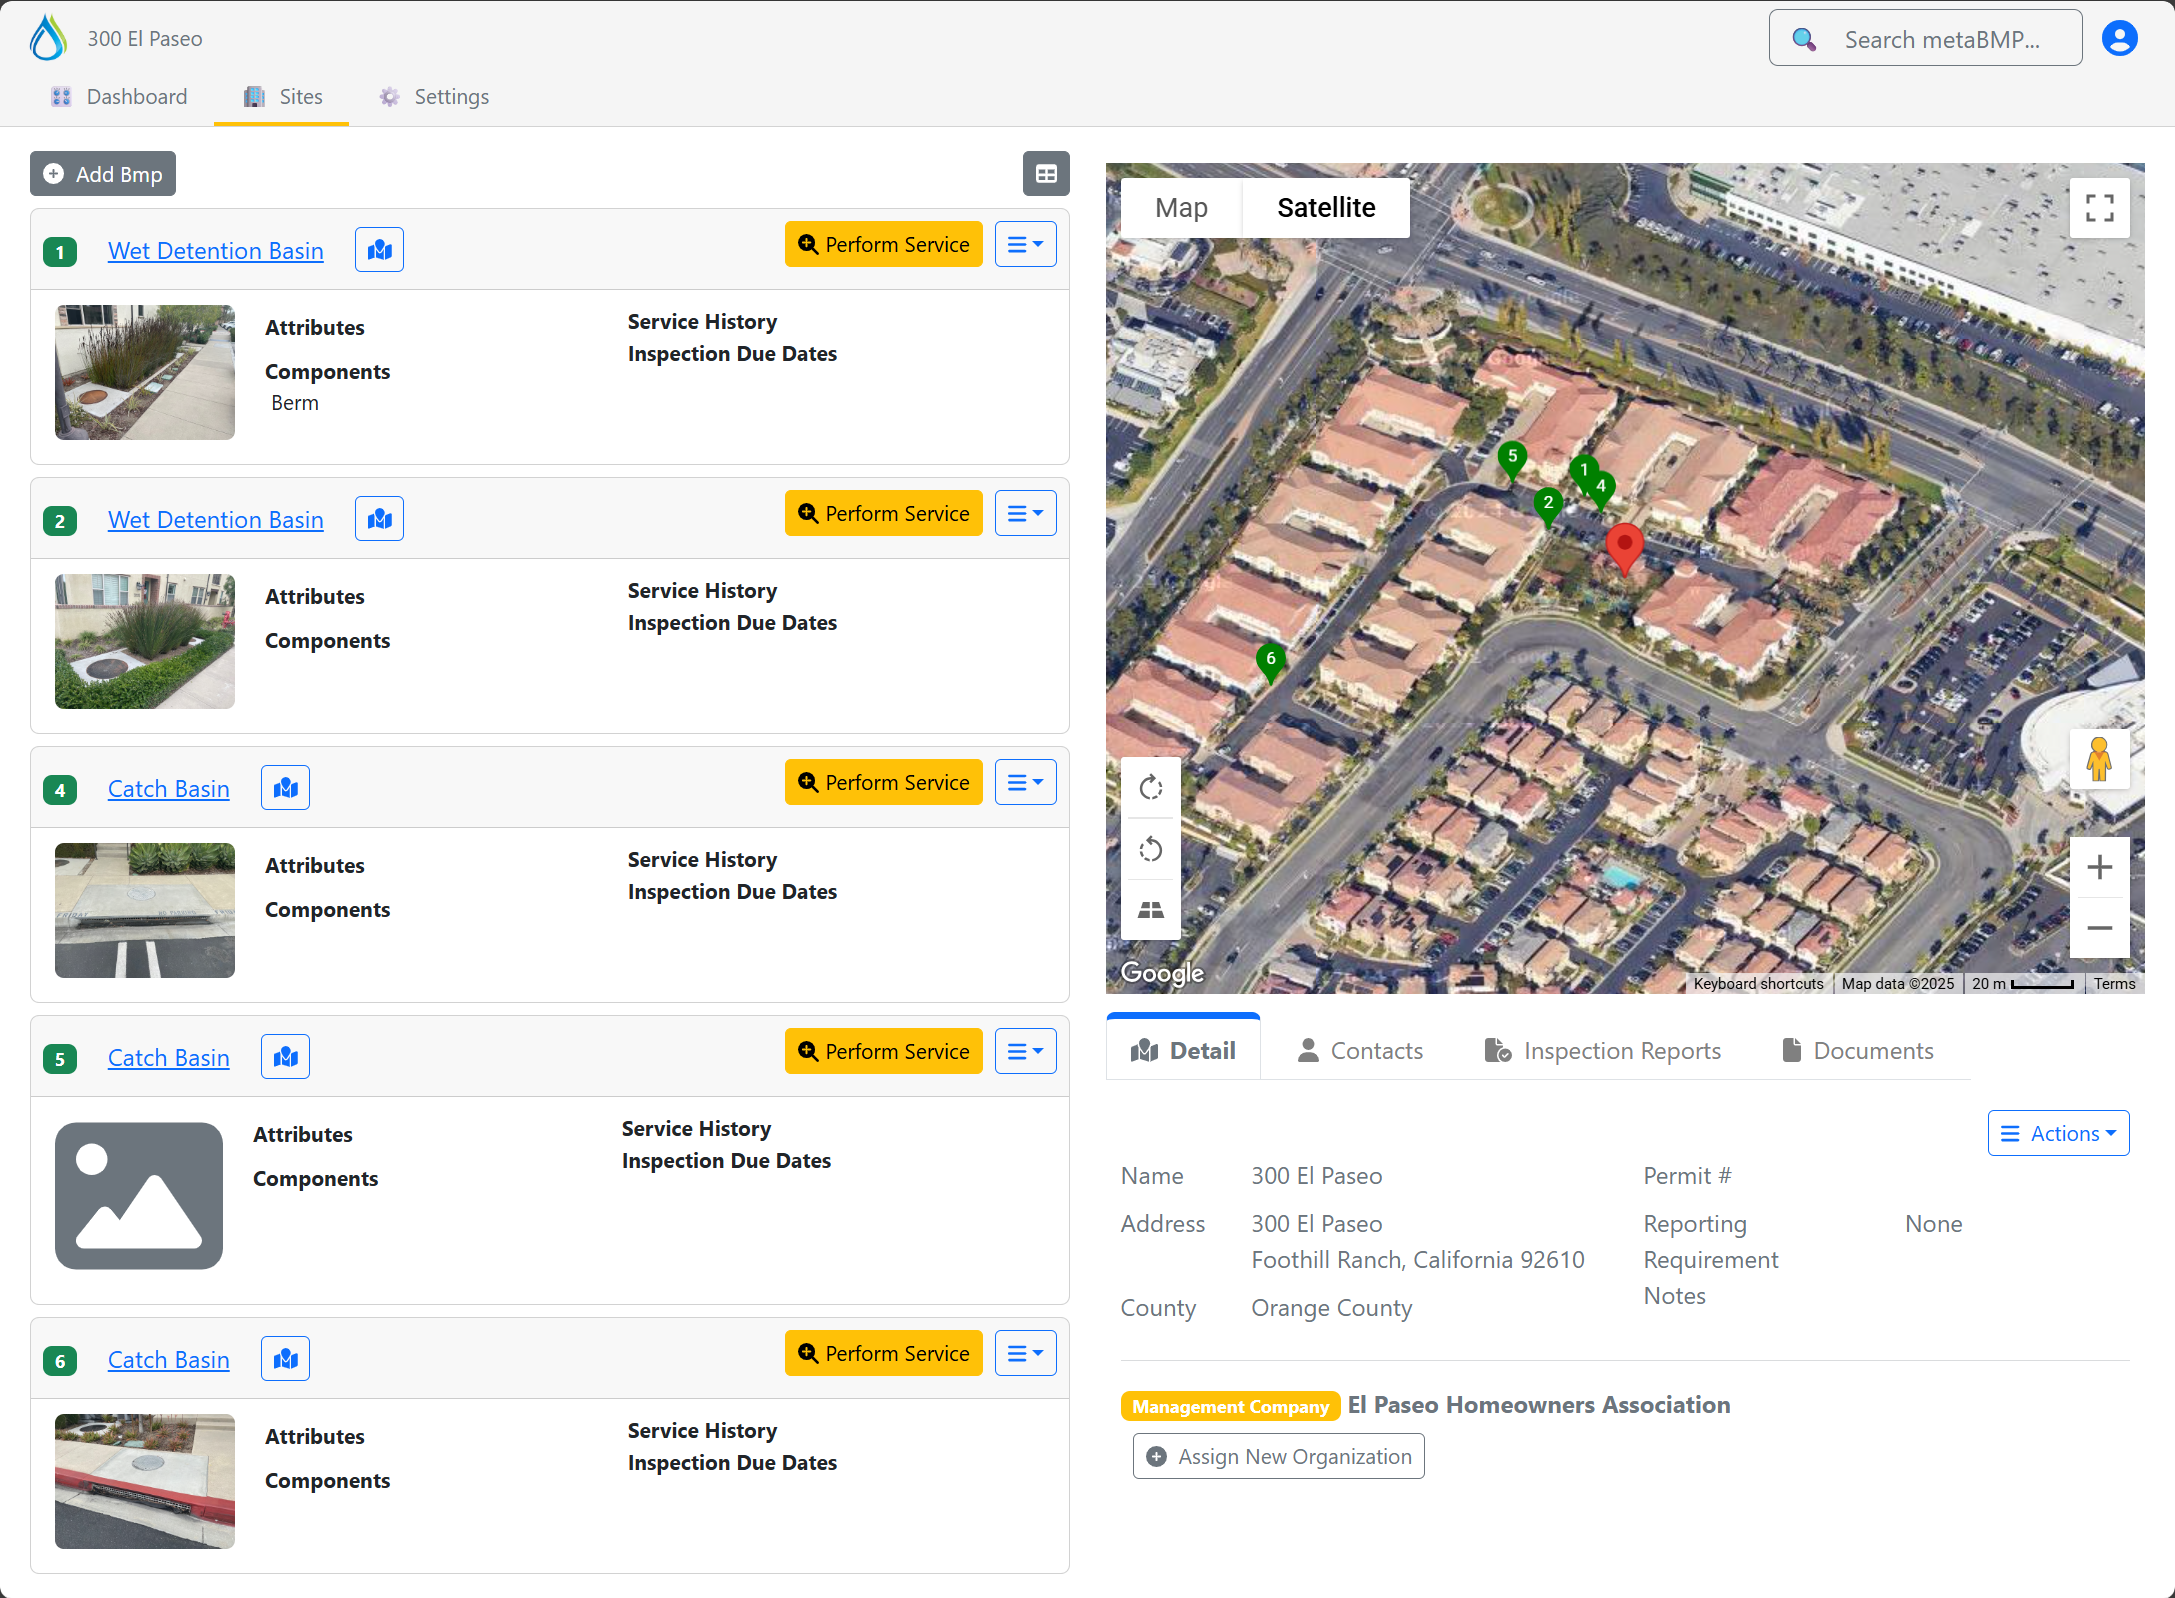Click BMP 5 placeholder image thumbnail
The image size is (2175, 1598).
(139, 1196)
